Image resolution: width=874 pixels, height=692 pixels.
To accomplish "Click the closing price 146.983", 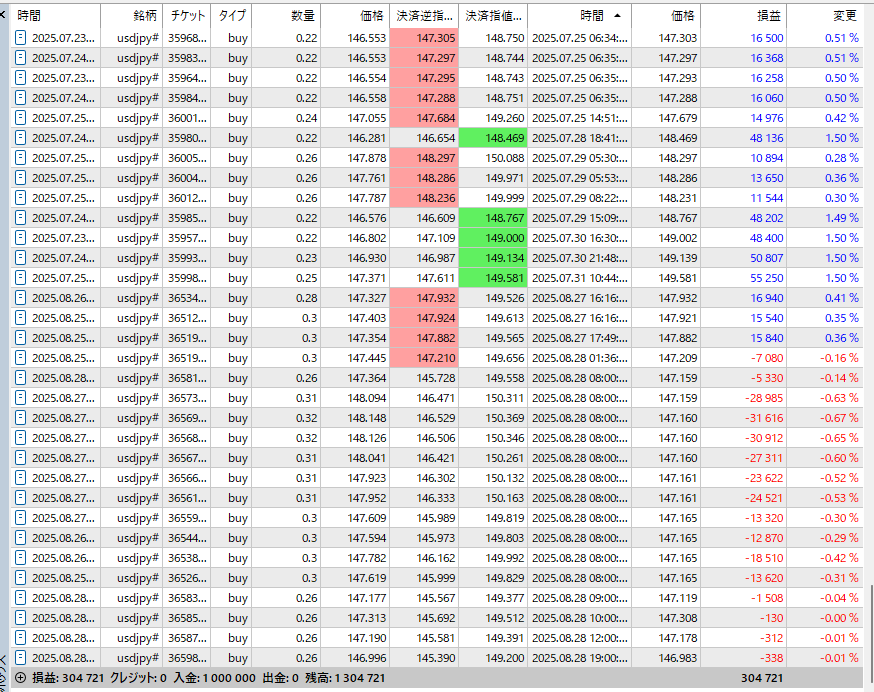I will pyautogui.click(x=677, y=658).
